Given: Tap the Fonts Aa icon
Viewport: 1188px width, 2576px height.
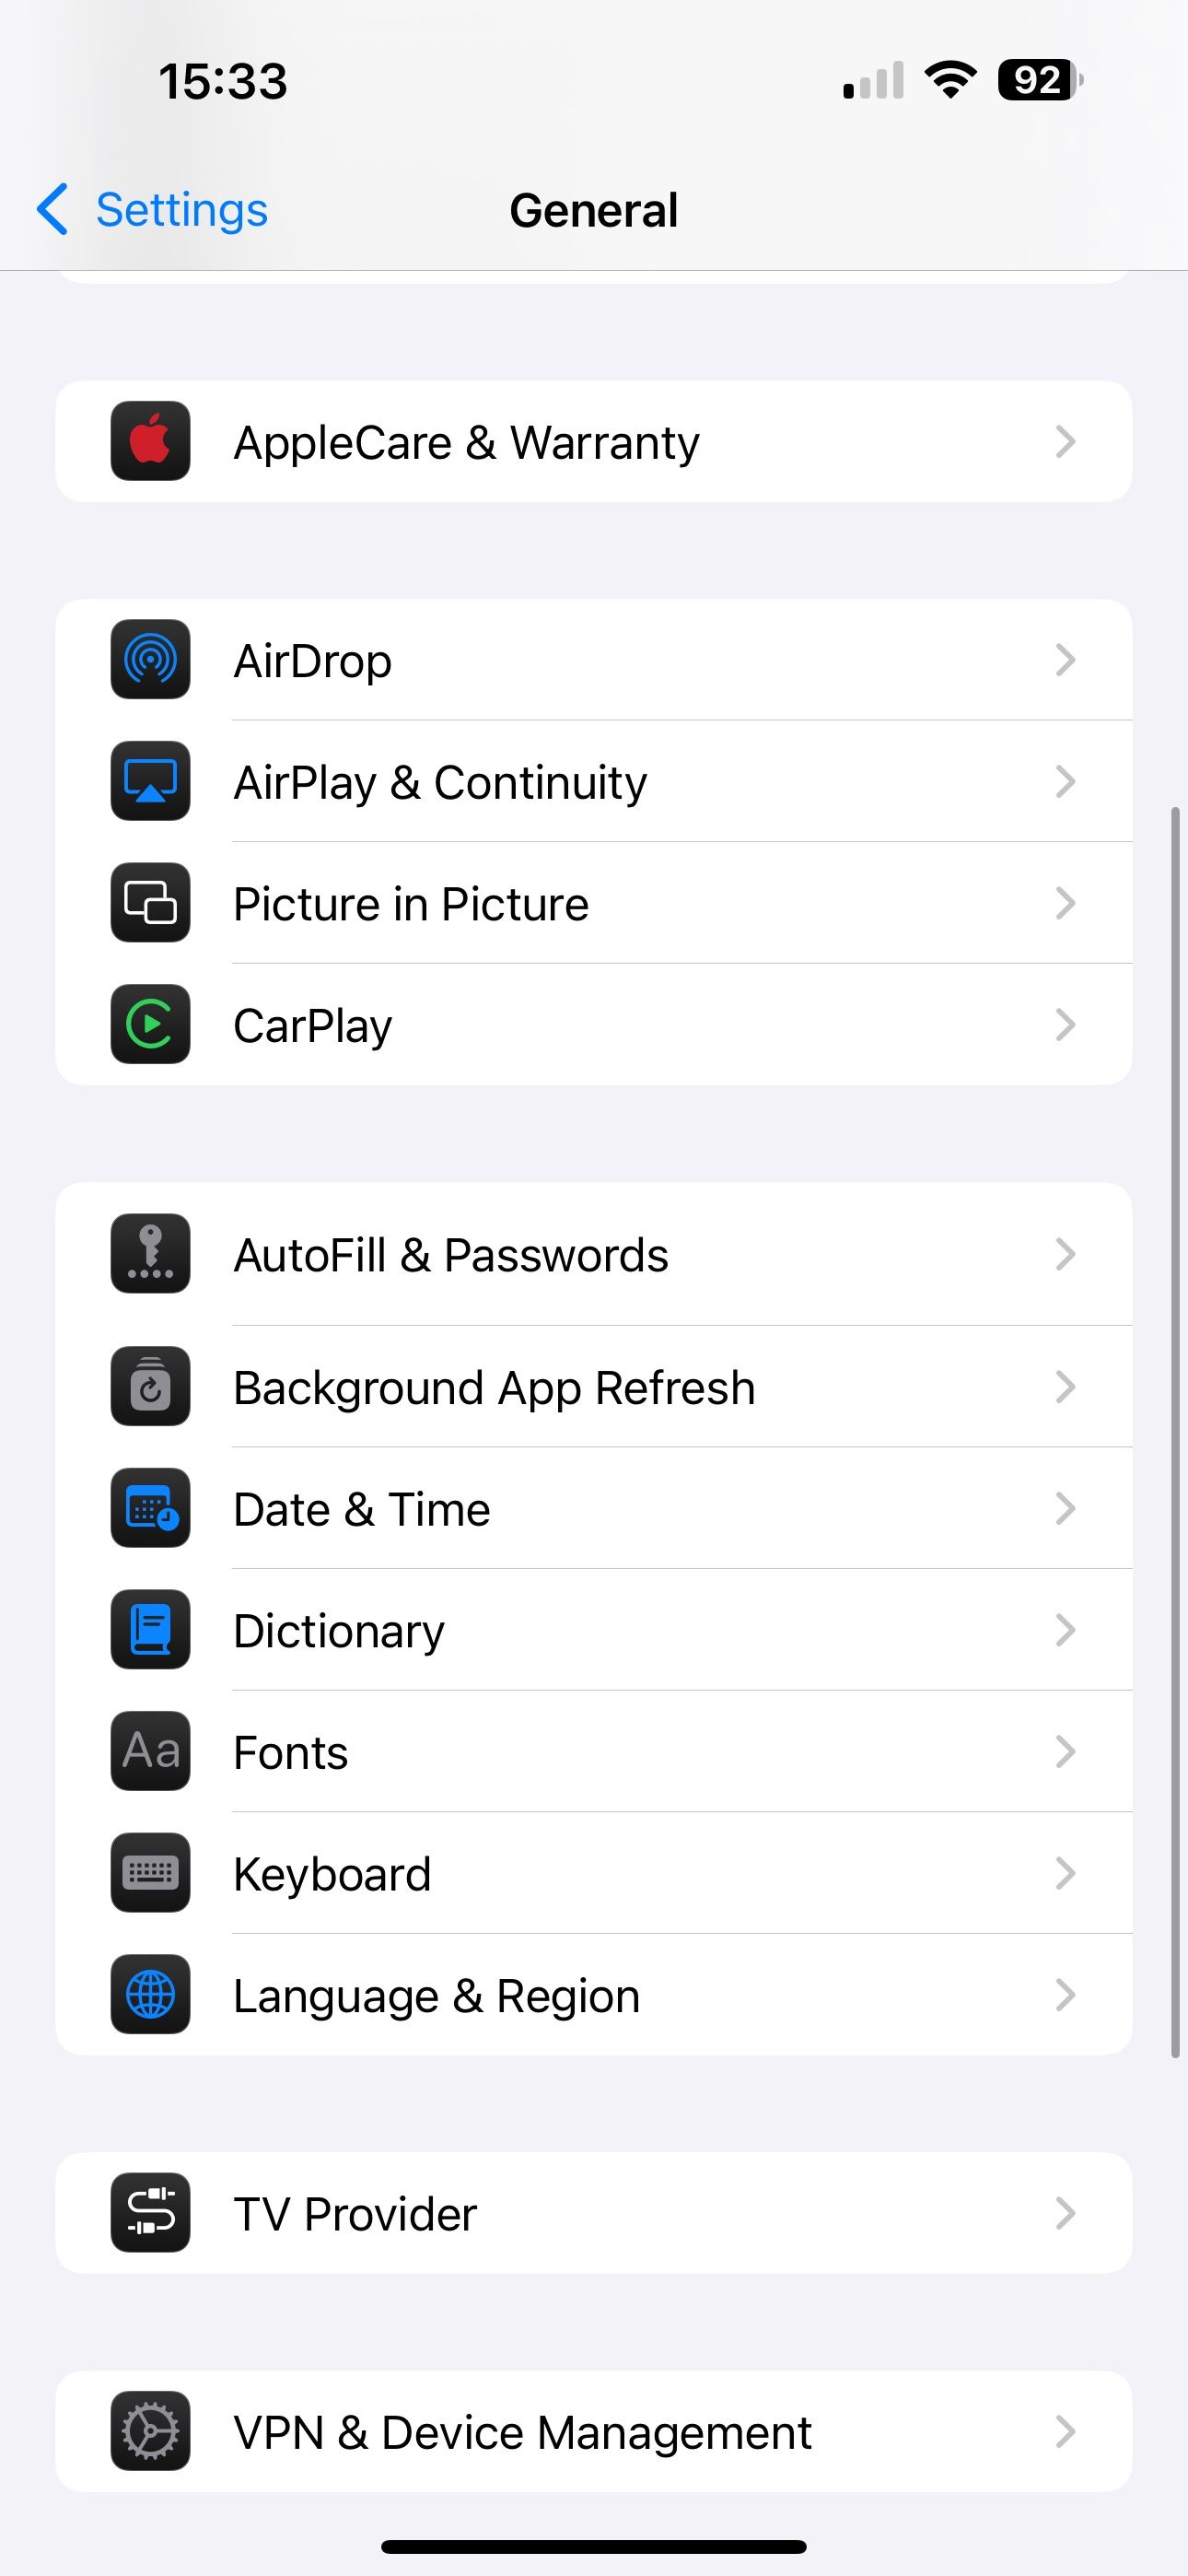Looking at the screenshot, I should 150,1751.
